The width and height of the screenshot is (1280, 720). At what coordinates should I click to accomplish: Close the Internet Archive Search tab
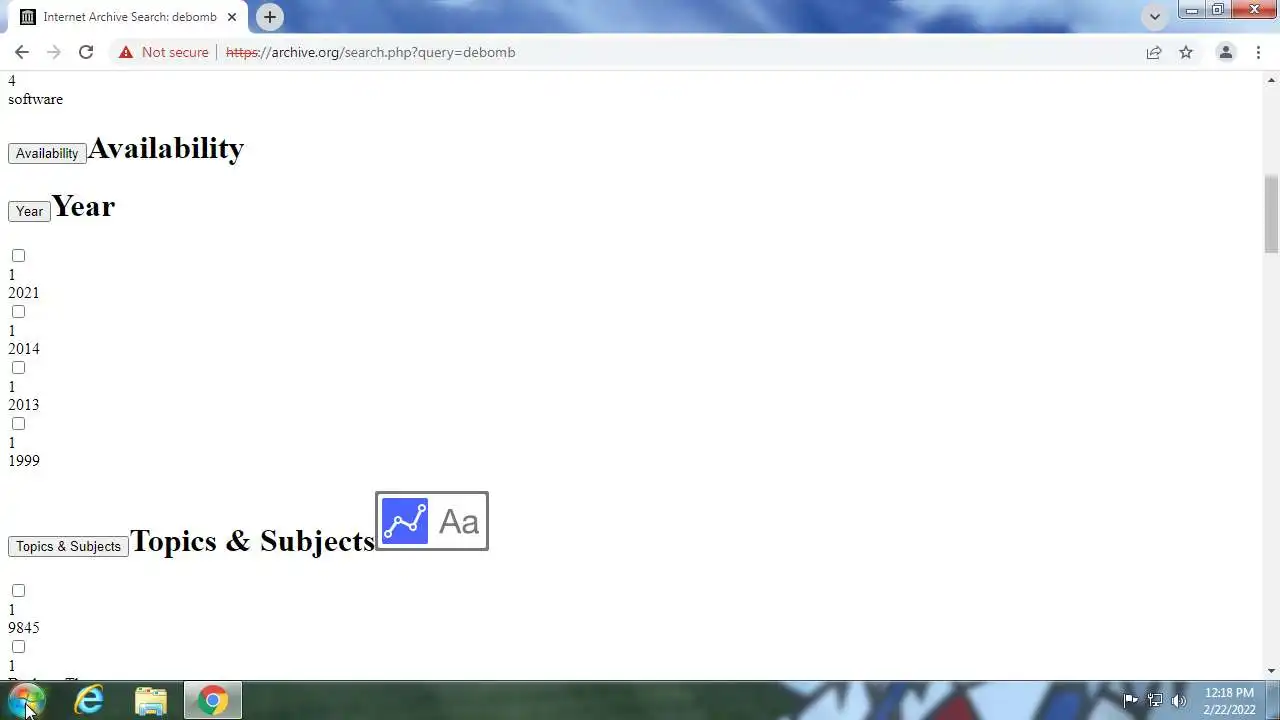[x=232, y=17]
